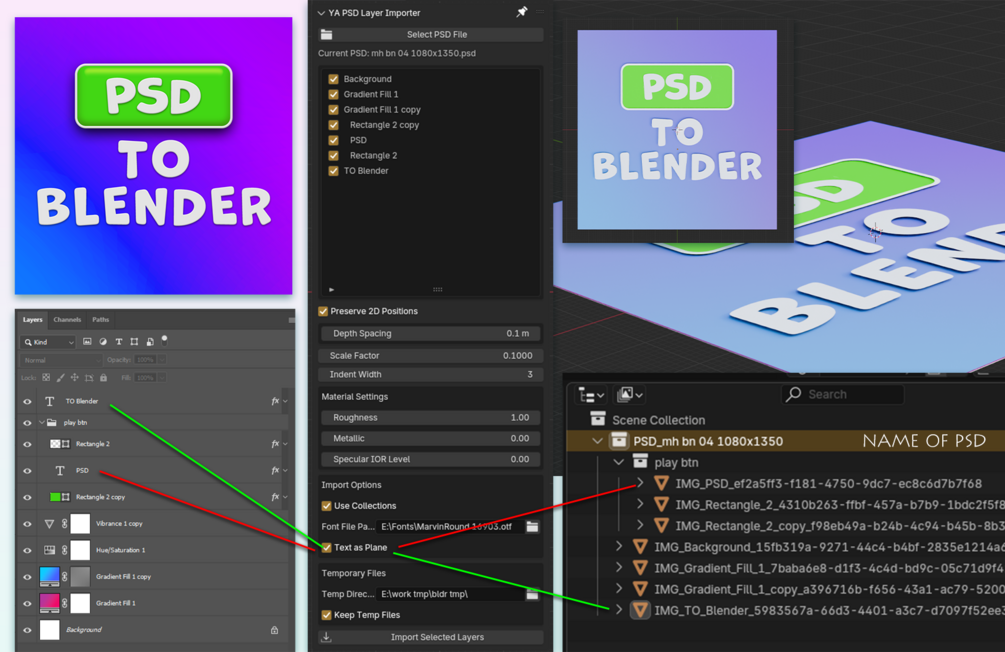Click the fx icon on TO Blender layer
Screen dimensions: 1005x652
click(275, 401)
